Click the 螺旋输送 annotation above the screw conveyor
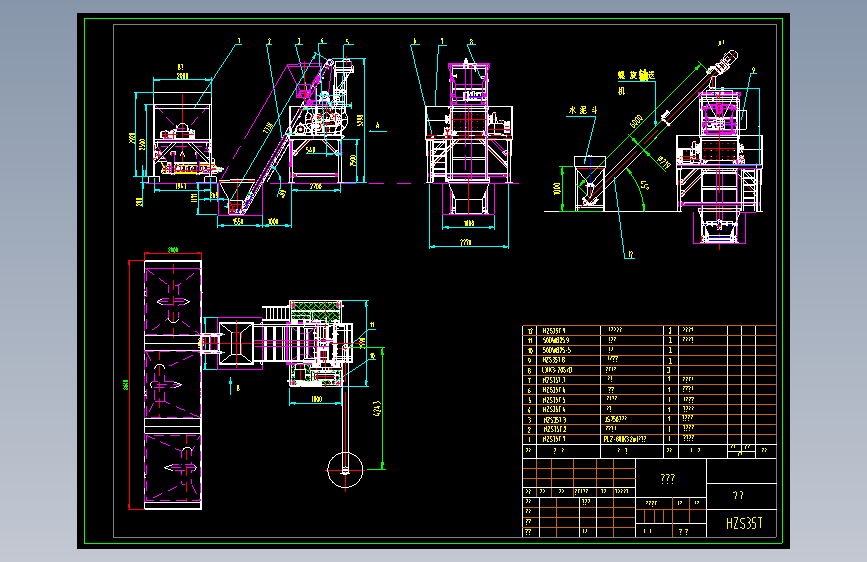 coord(636,75)
